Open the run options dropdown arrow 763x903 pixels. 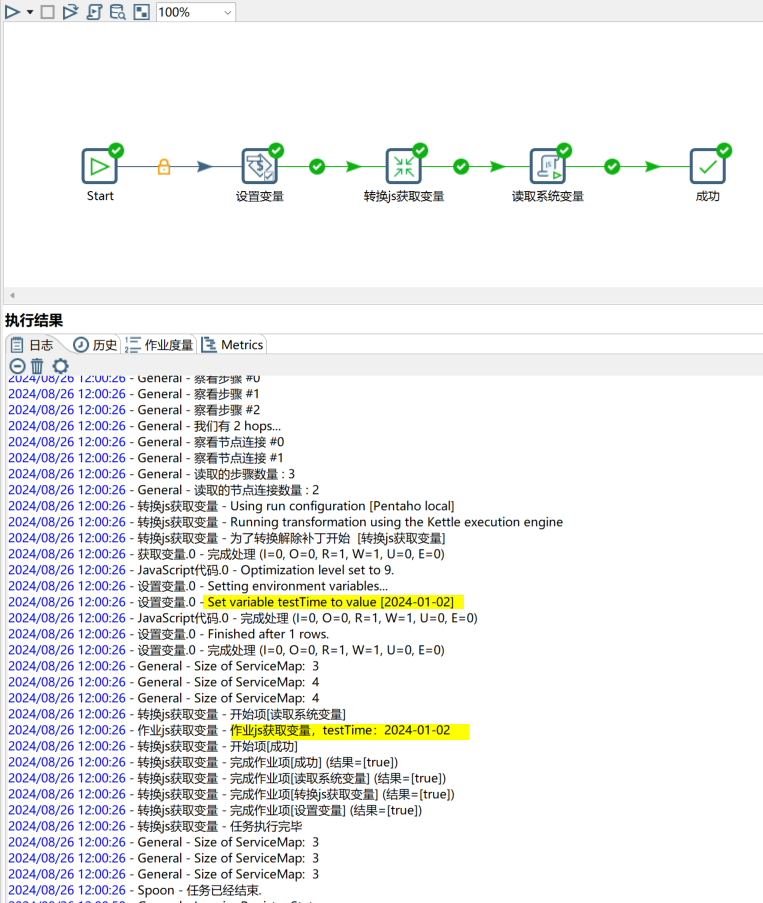[30, 12]
